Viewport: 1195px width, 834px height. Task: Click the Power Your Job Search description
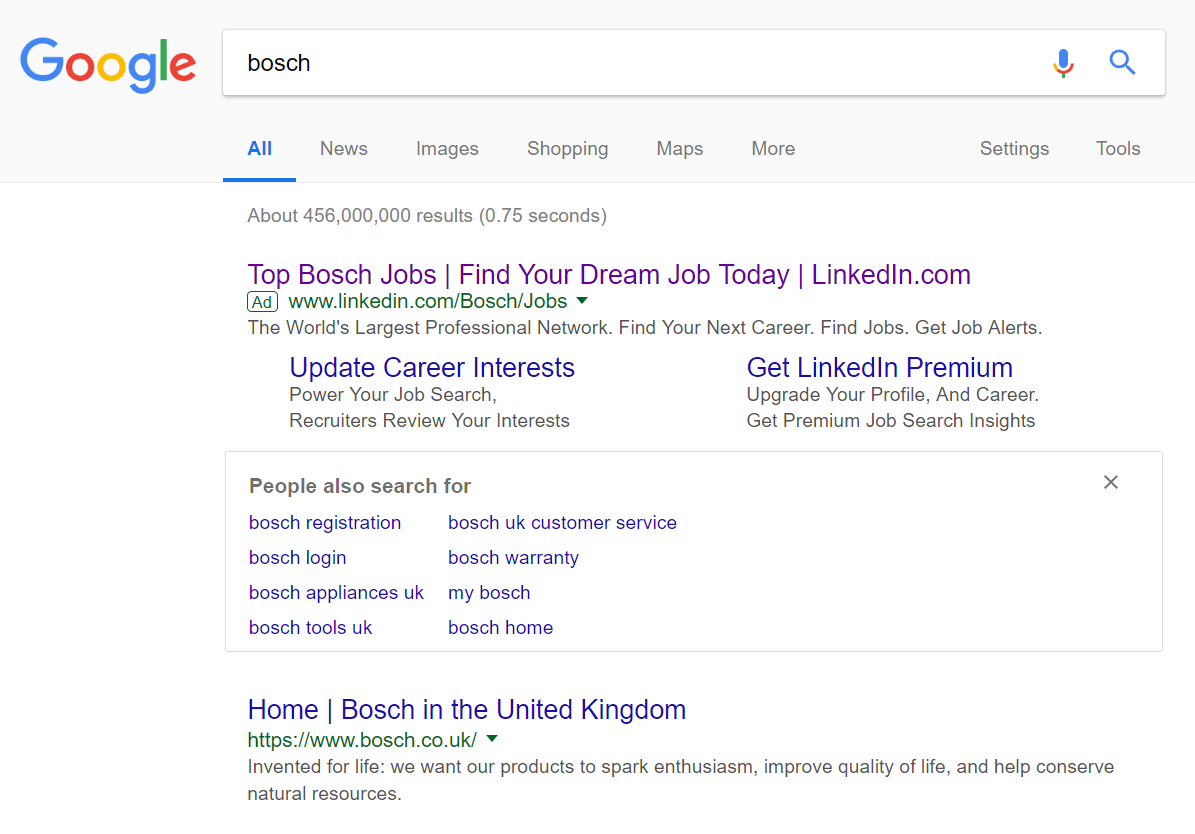(429, 408)
